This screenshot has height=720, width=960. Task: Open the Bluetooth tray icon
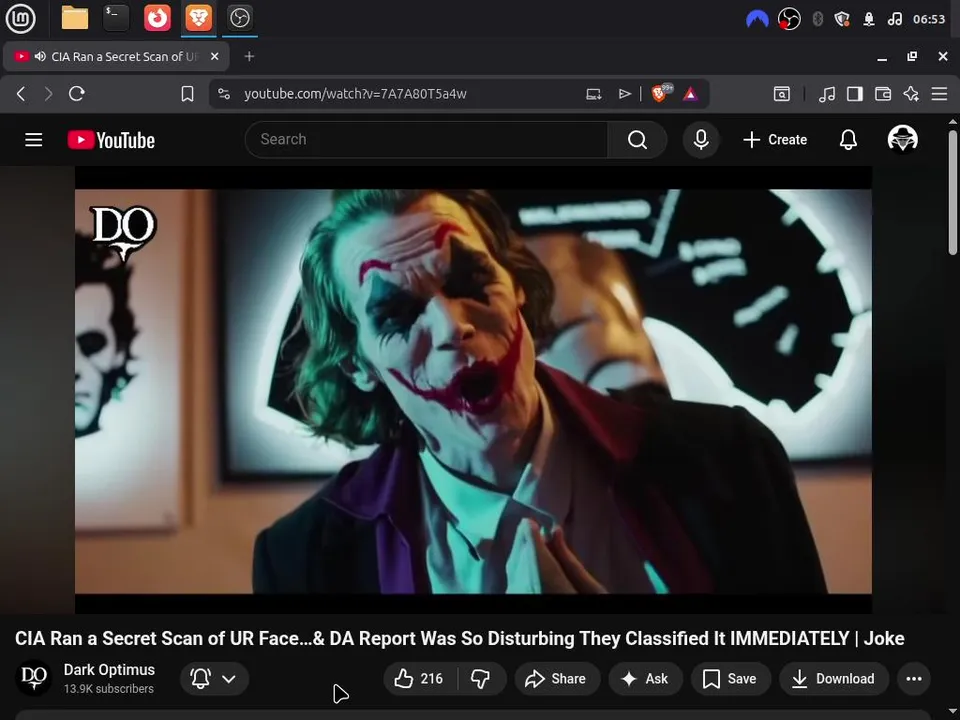tap(817, 19)
